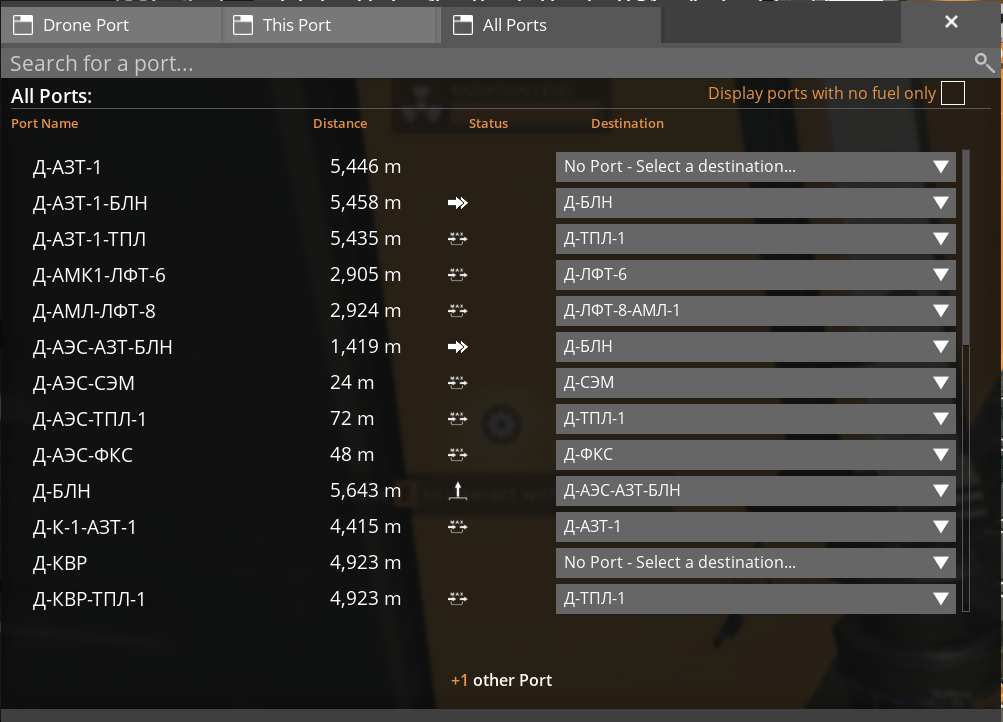This screenshot has height=722, width=1003.
Task: Sort by Destination column header
Action: pyautogui.click(x=627, y=123)
